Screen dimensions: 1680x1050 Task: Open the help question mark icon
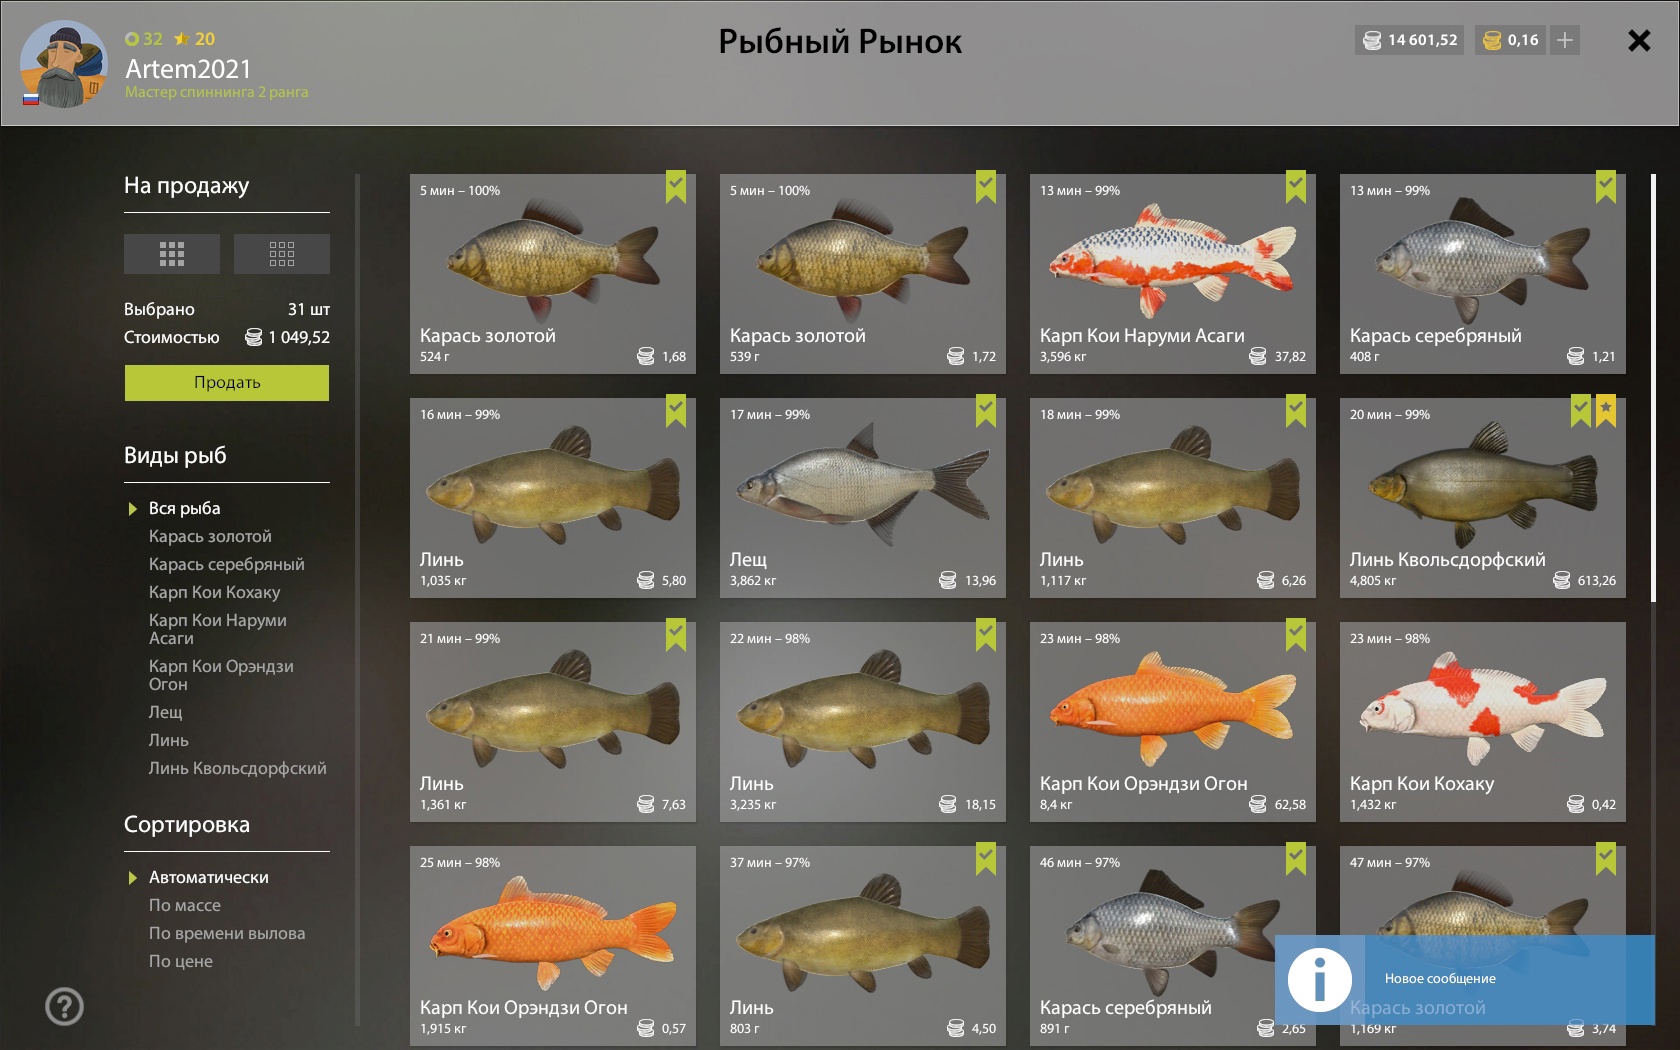(x=65, y=1006)
